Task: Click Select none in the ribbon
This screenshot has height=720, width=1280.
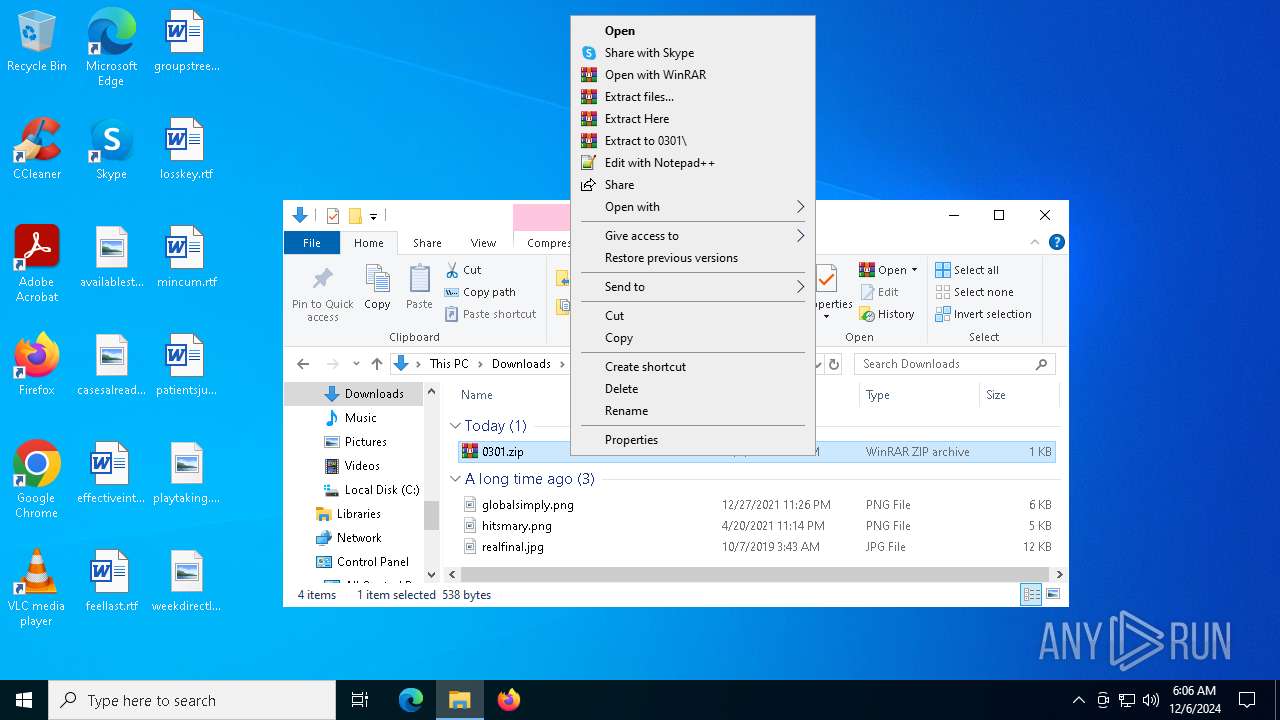Action: [x=974, y=292]
